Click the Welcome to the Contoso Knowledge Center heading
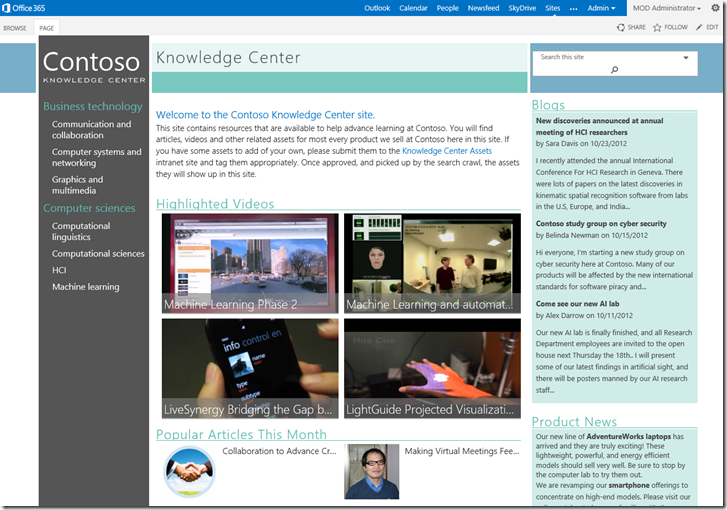727x510 pixels. [x=265, y=115]
